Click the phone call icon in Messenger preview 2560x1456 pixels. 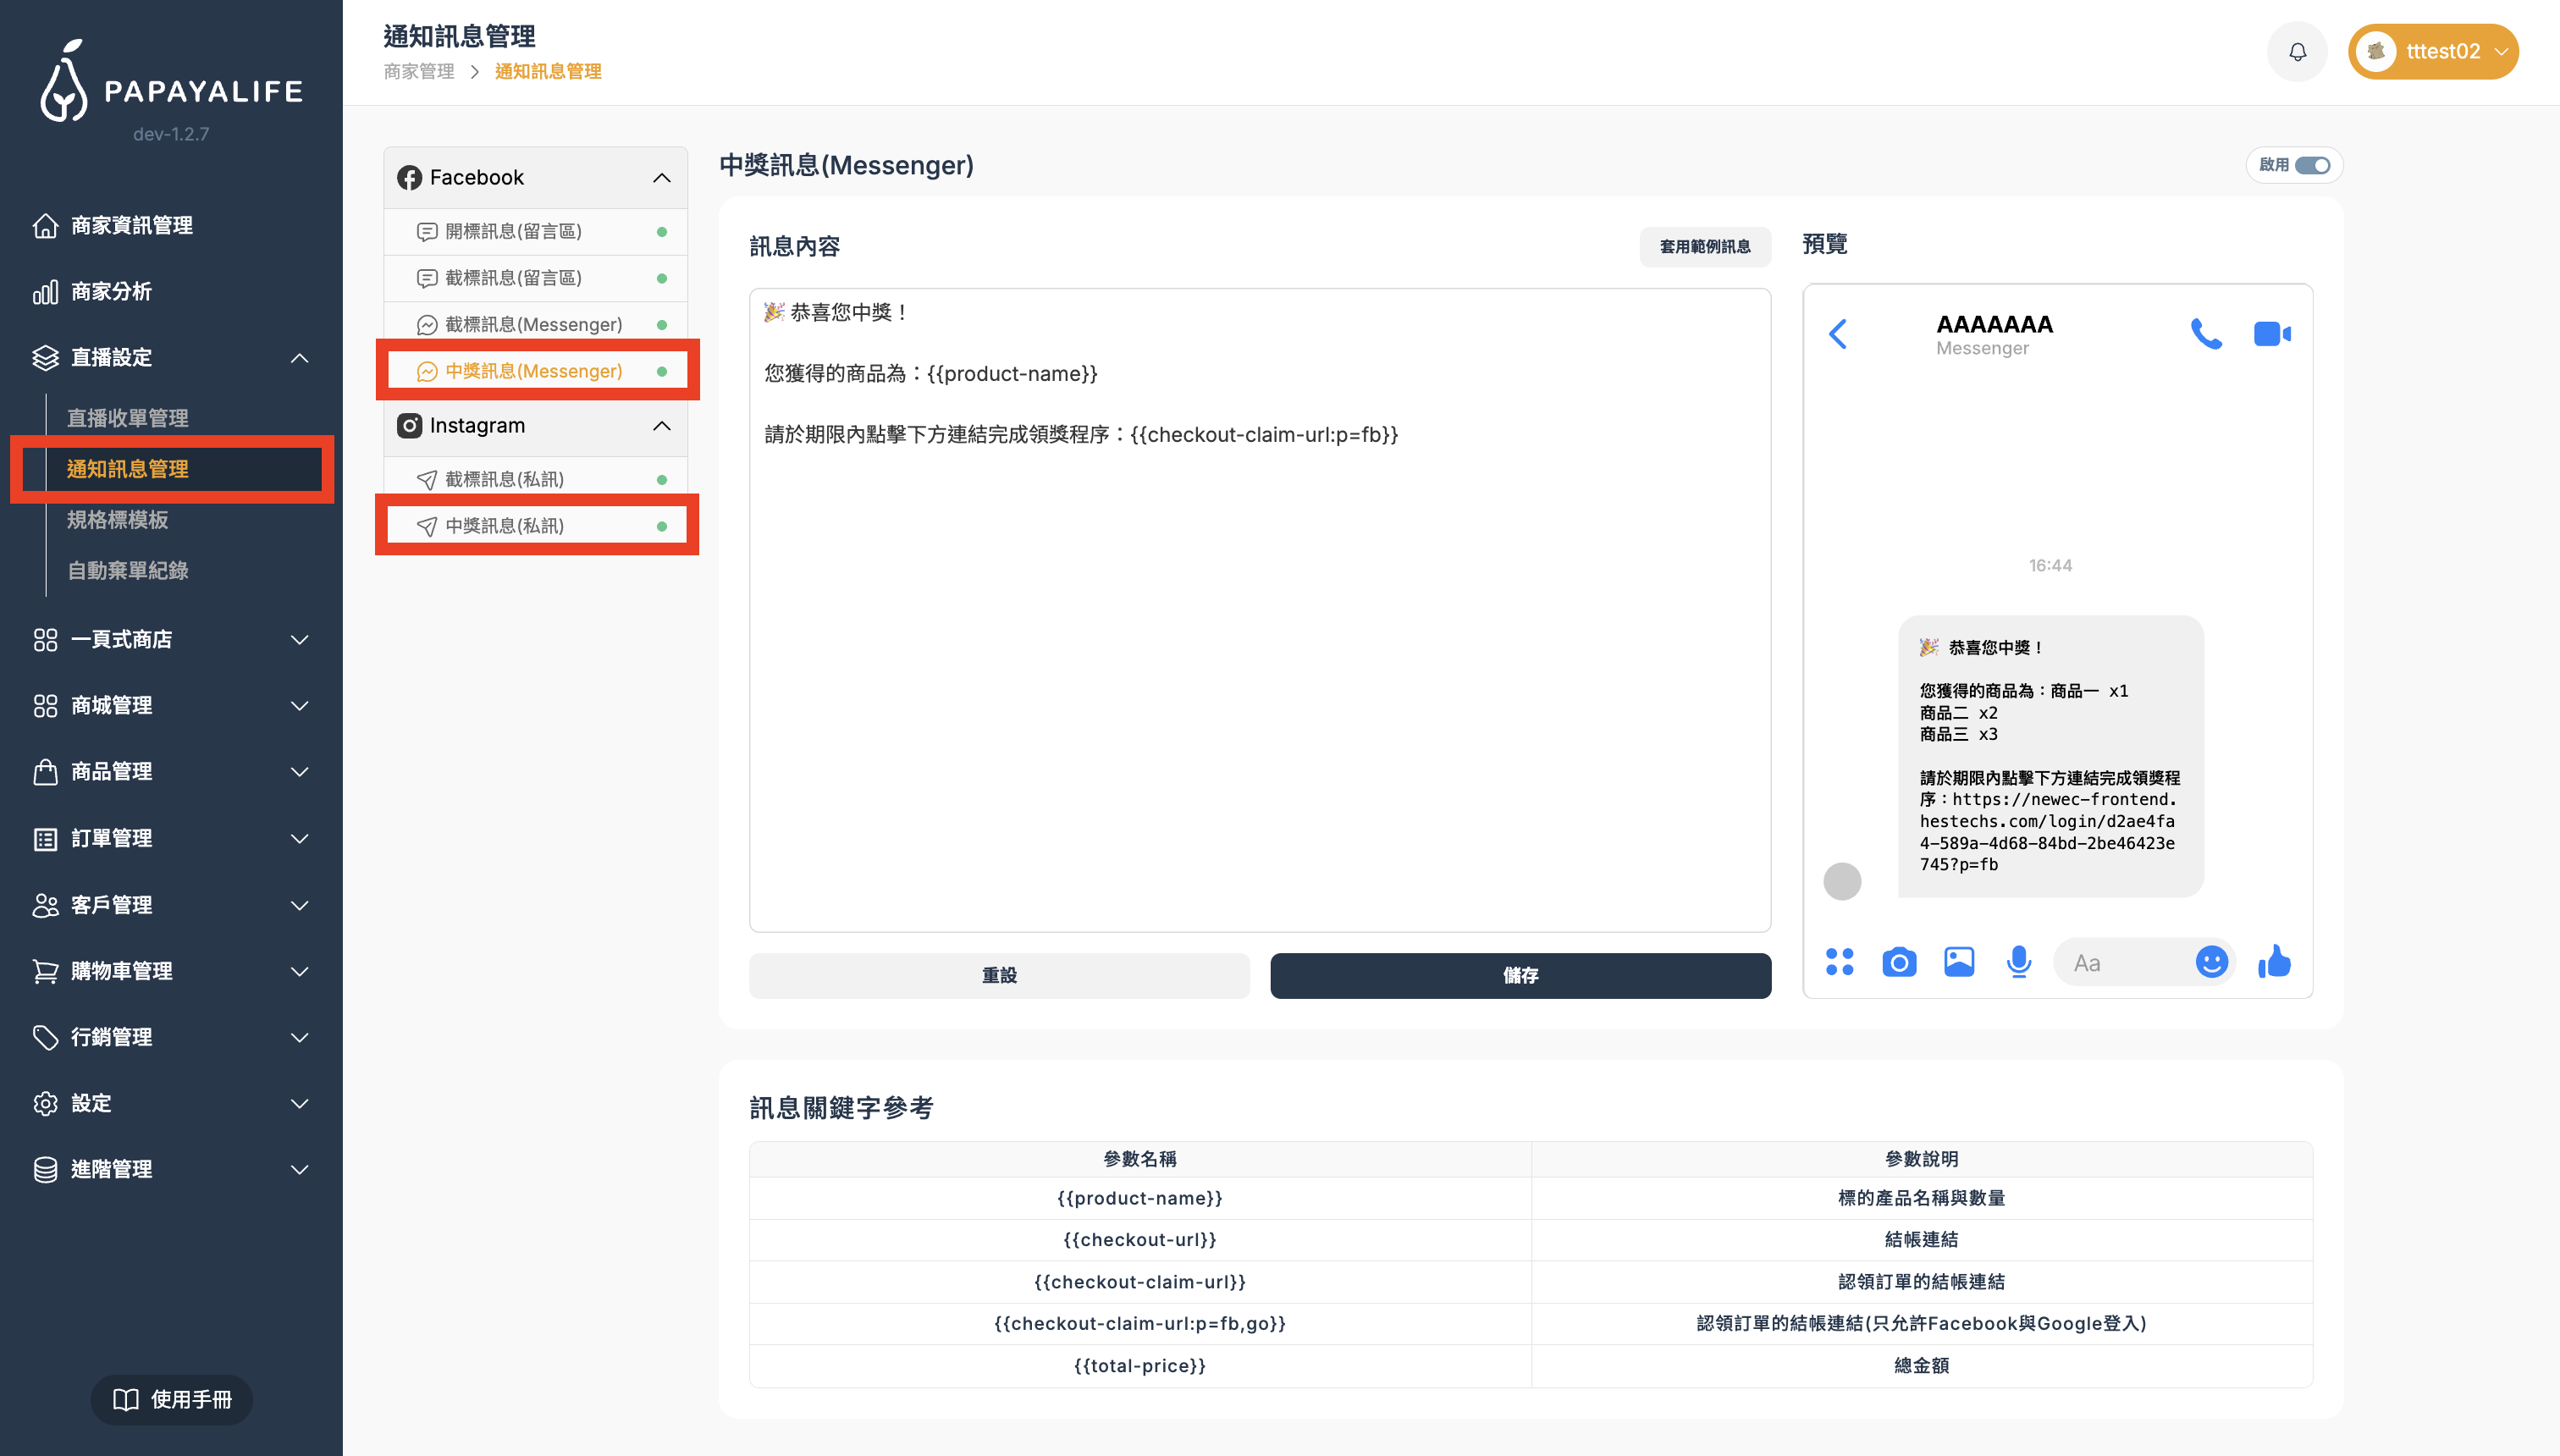click(x=2207, y=334)
